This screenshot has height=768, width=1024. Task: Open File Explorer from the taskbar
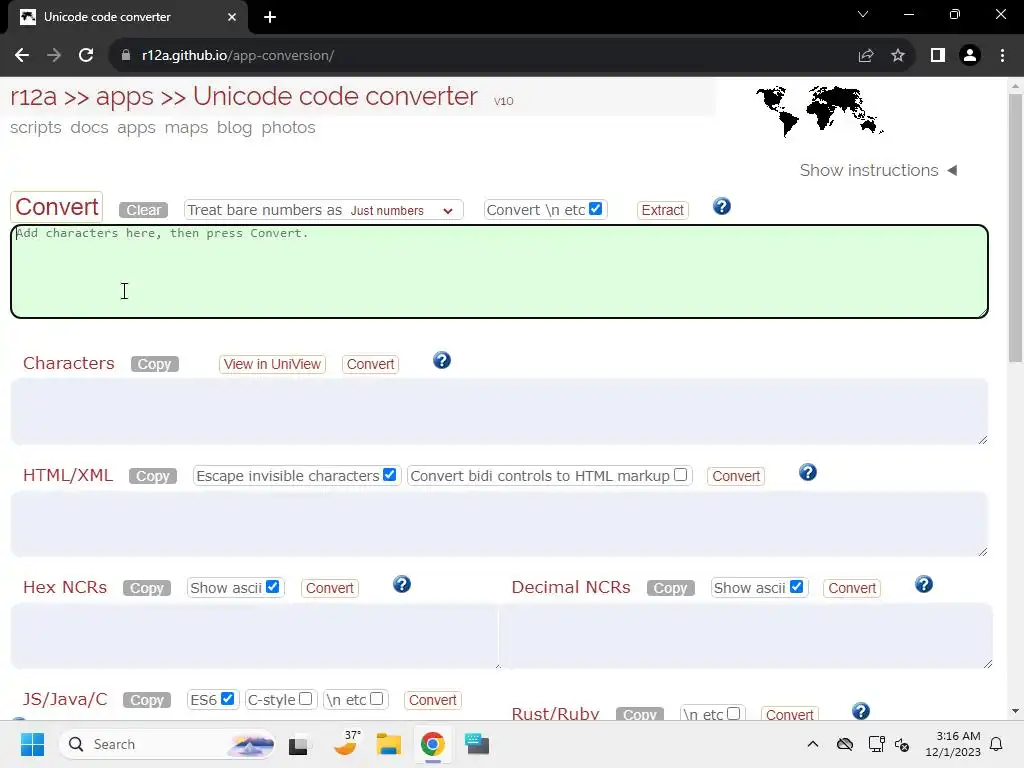pyautogui.click(x=389, y=744)
